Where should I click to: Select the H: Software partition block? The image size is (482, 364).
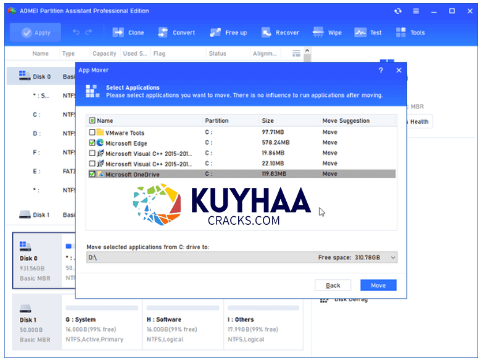[x=183, y=322]
